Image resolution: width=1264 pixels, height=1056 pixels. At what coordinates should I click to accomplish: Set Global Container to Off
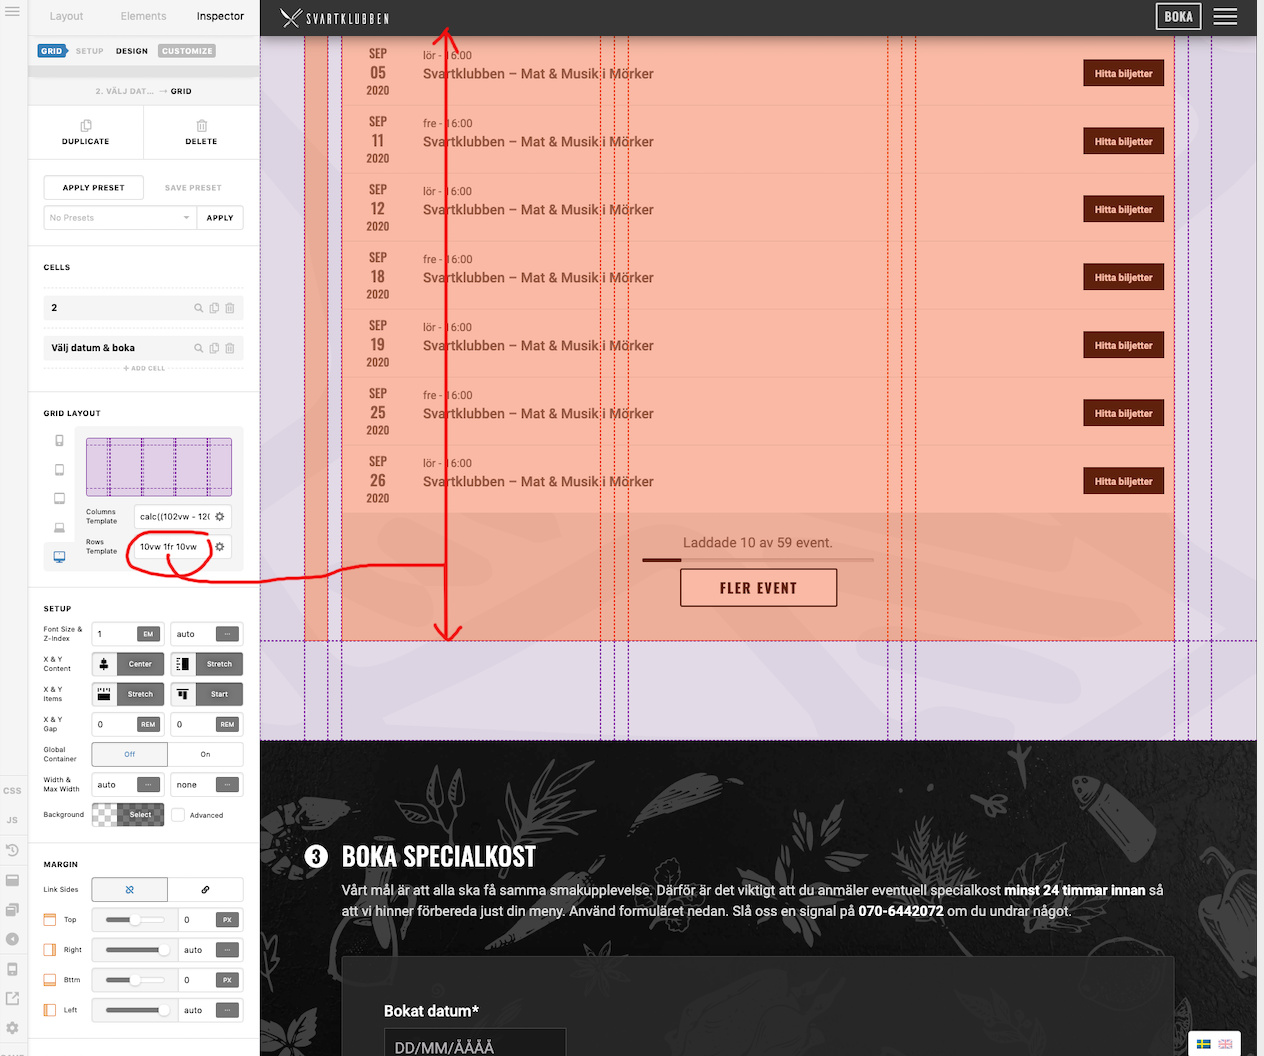130,754
